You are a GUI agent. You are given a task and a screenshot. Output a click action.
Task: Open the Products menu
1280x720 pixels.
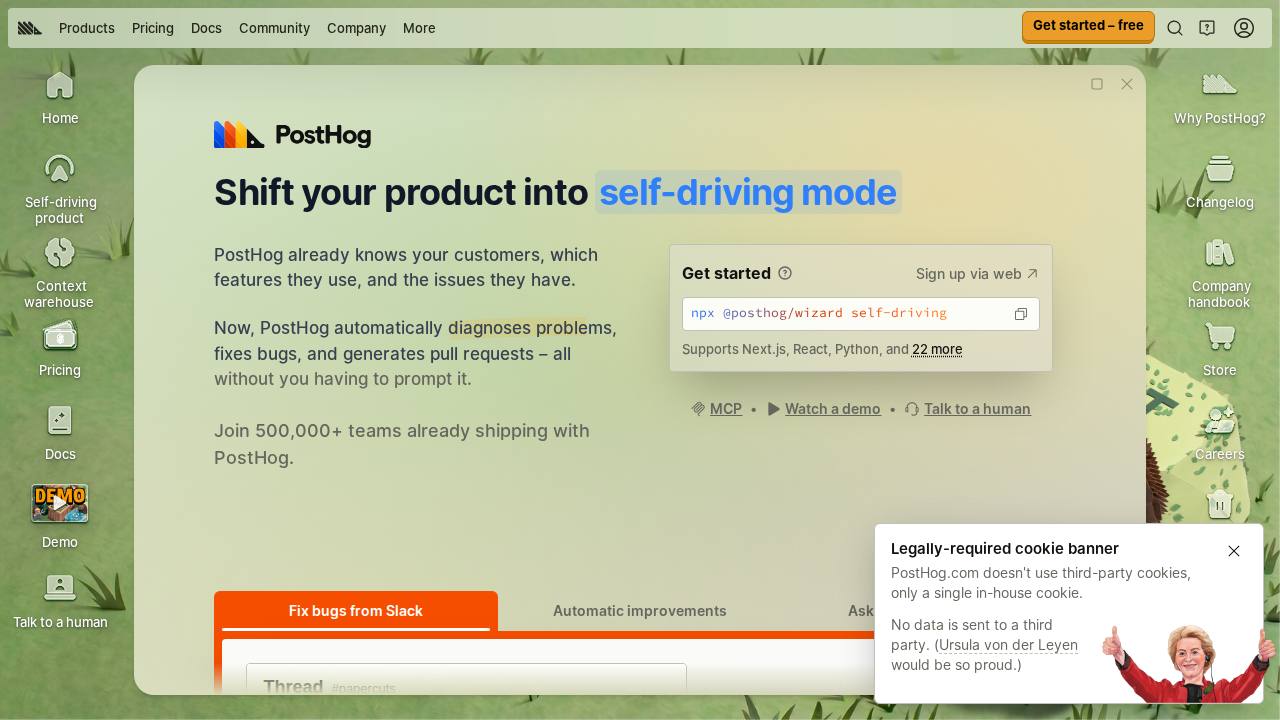[87, 28]
